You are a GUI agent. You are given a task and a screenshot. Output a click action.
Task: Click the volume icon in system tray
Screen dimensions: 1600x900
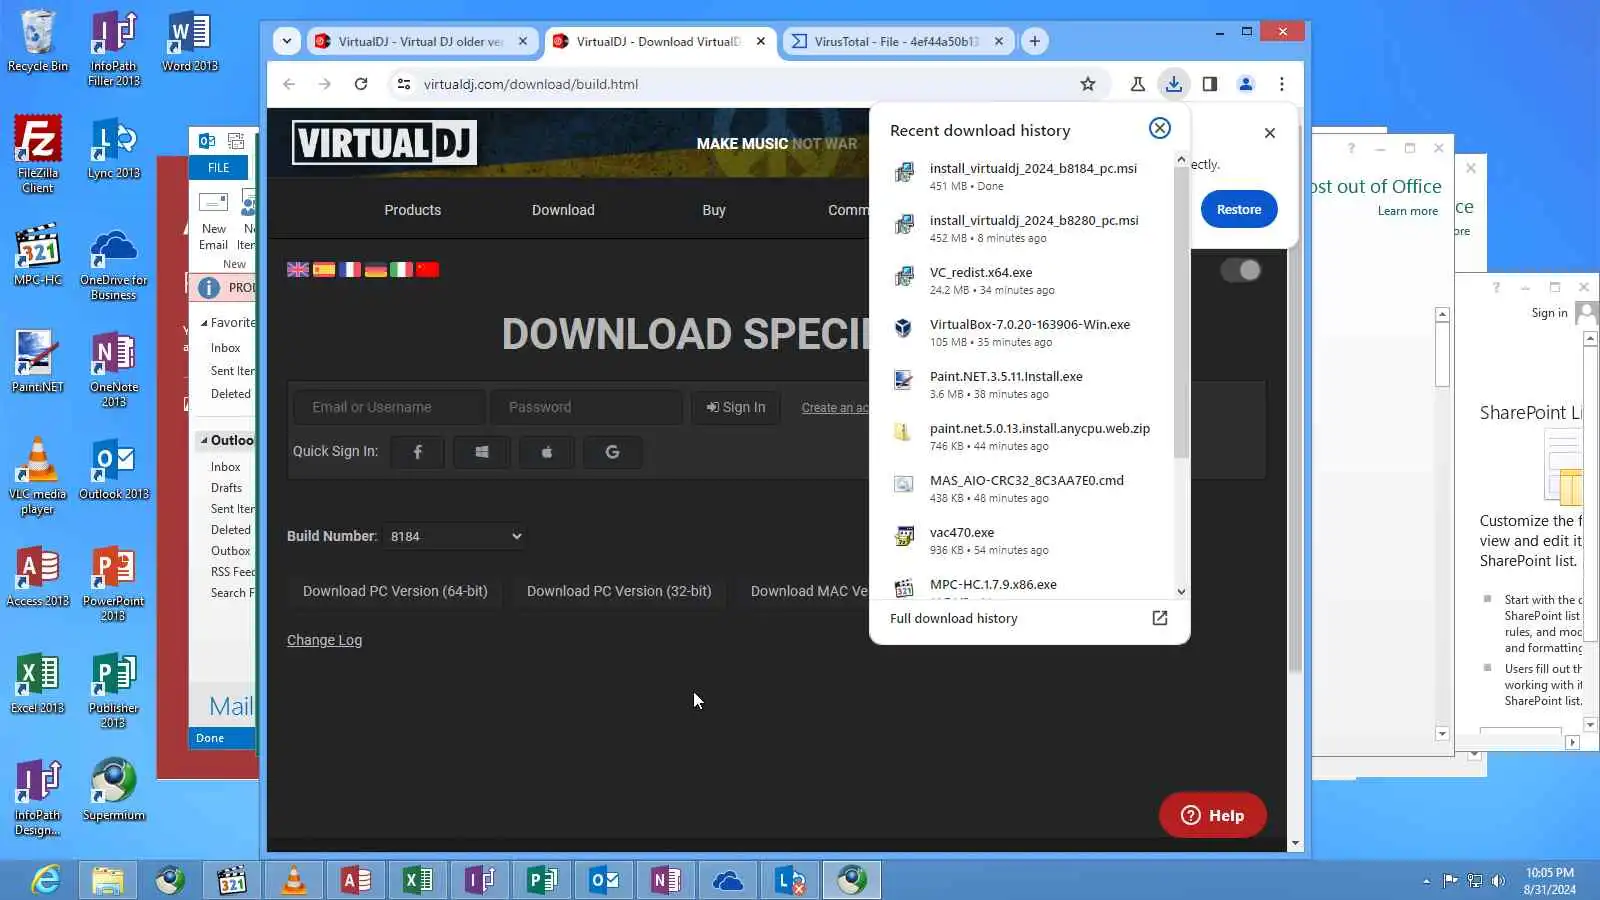coord(1498,881)
